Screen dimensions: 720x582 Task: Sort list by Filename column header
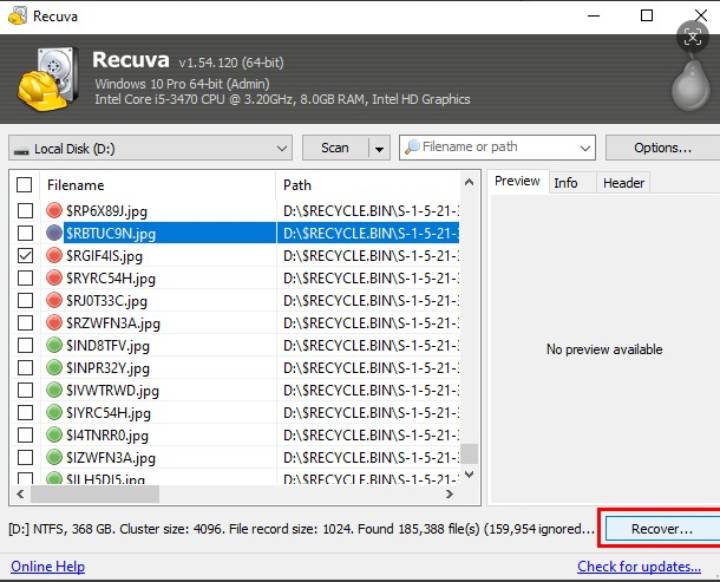pos(158,185)
